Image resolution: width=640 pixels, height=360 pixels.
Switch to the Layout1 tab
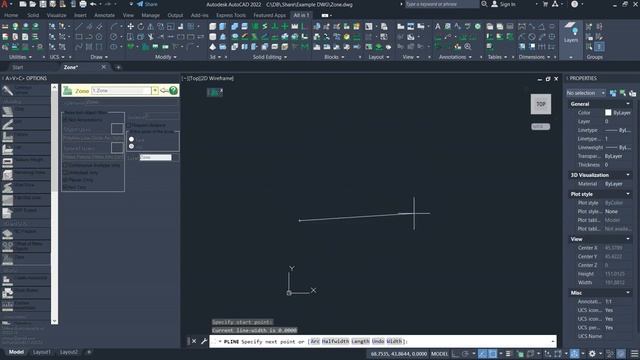[42, 352]
